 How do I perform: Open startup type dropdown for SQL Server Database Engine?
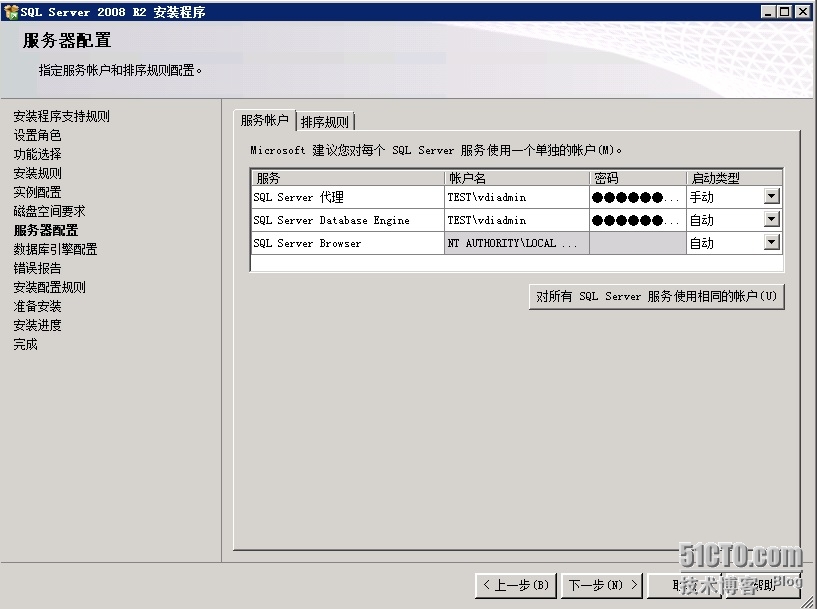(772, 219)
